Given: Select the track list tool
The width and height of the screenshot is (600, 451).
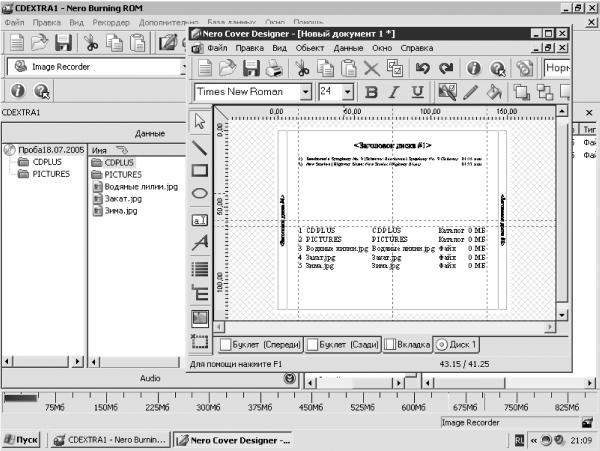Looking at the screenshot, I should tap(199, 269).
